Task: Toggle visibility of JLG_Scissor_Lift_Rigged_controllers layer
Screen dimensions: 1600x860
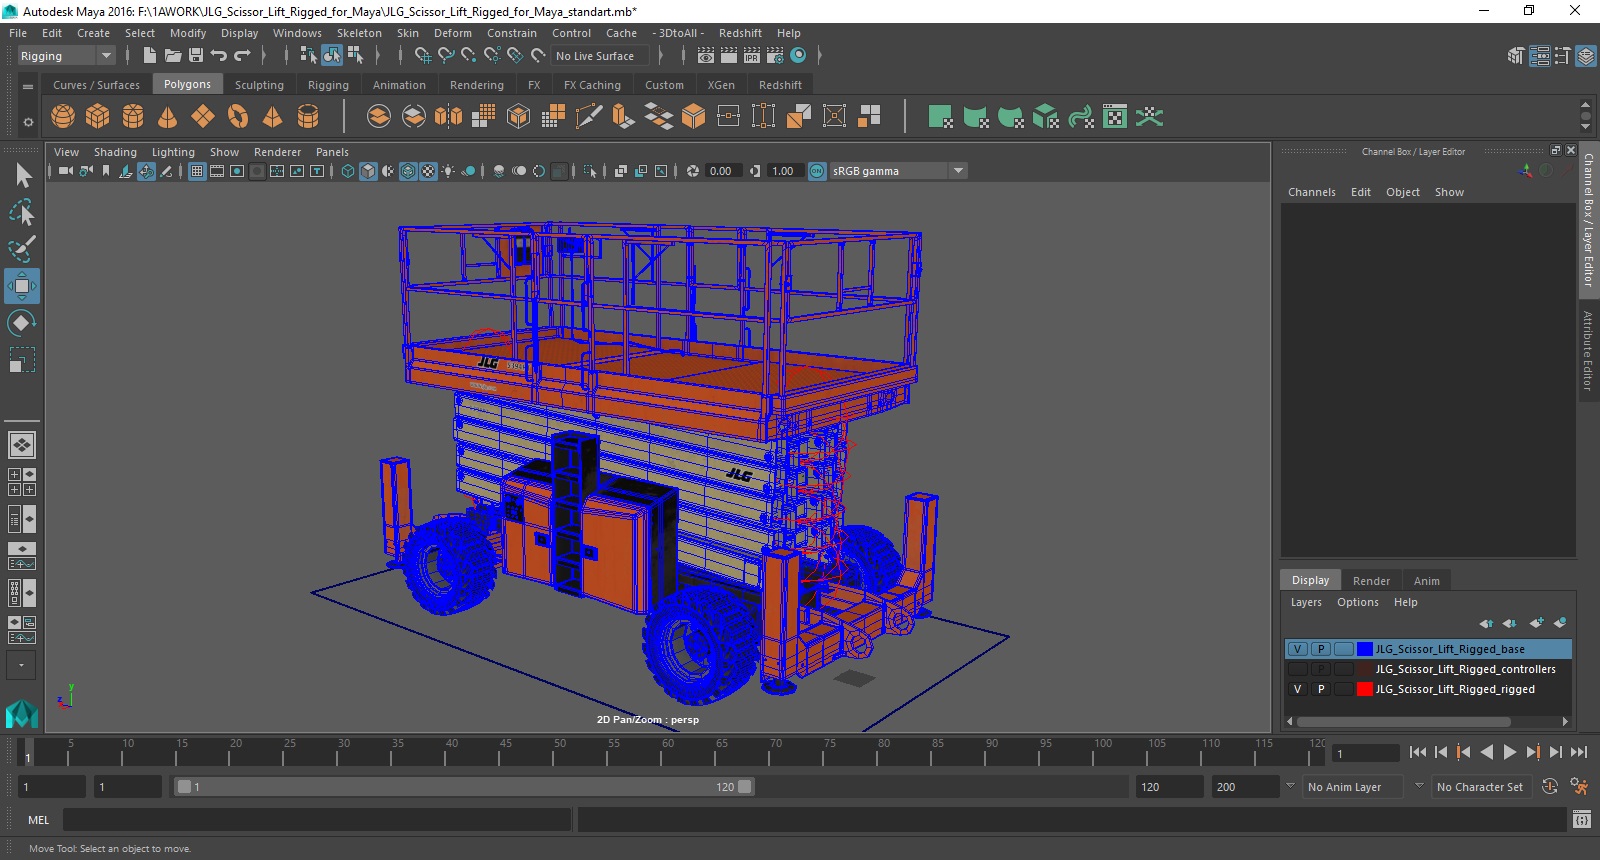Action: point(1297,669)
